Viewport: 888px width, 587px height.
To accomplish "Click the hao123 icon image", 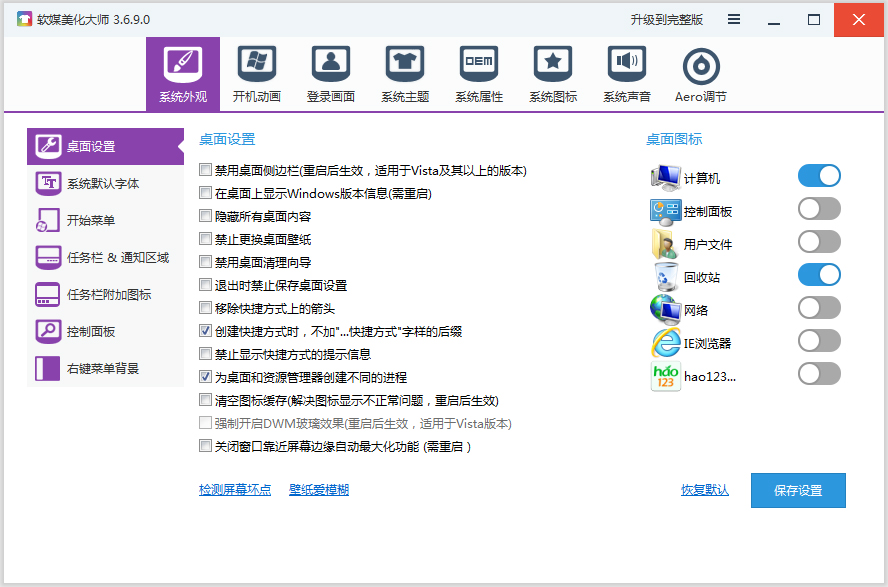I will pyautogui.click(x=665, y=376).
